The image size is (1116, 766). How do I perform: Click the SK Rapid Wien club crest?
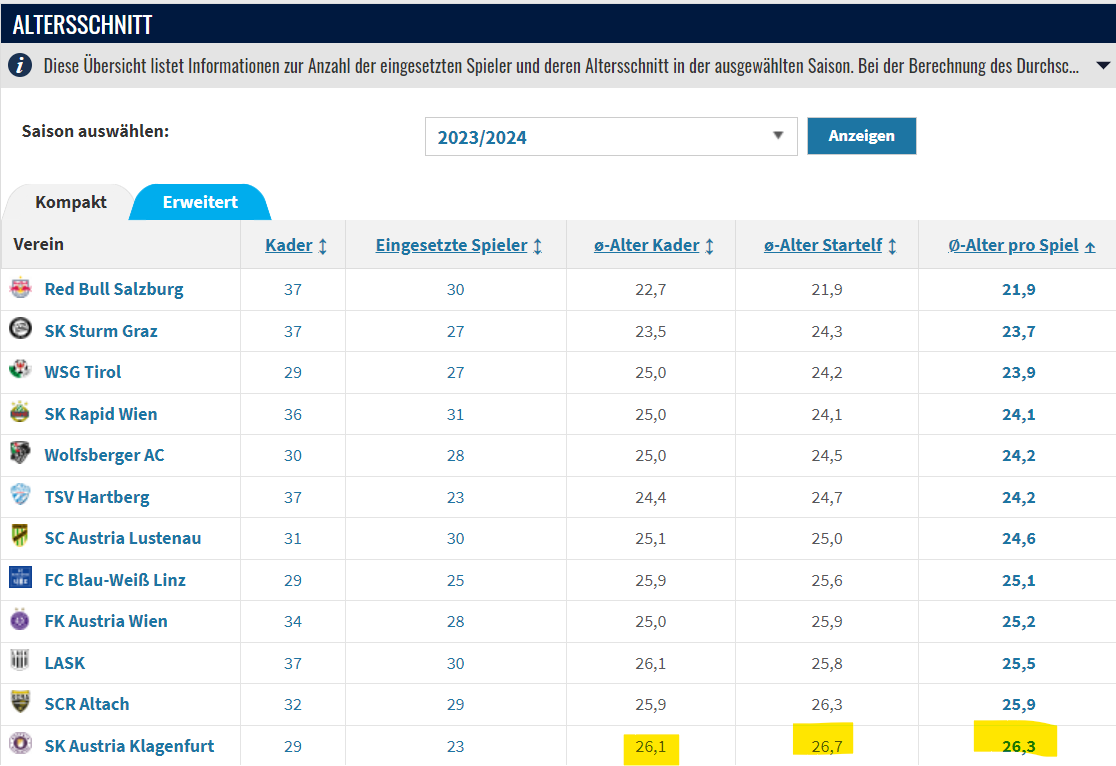point(20,413)
